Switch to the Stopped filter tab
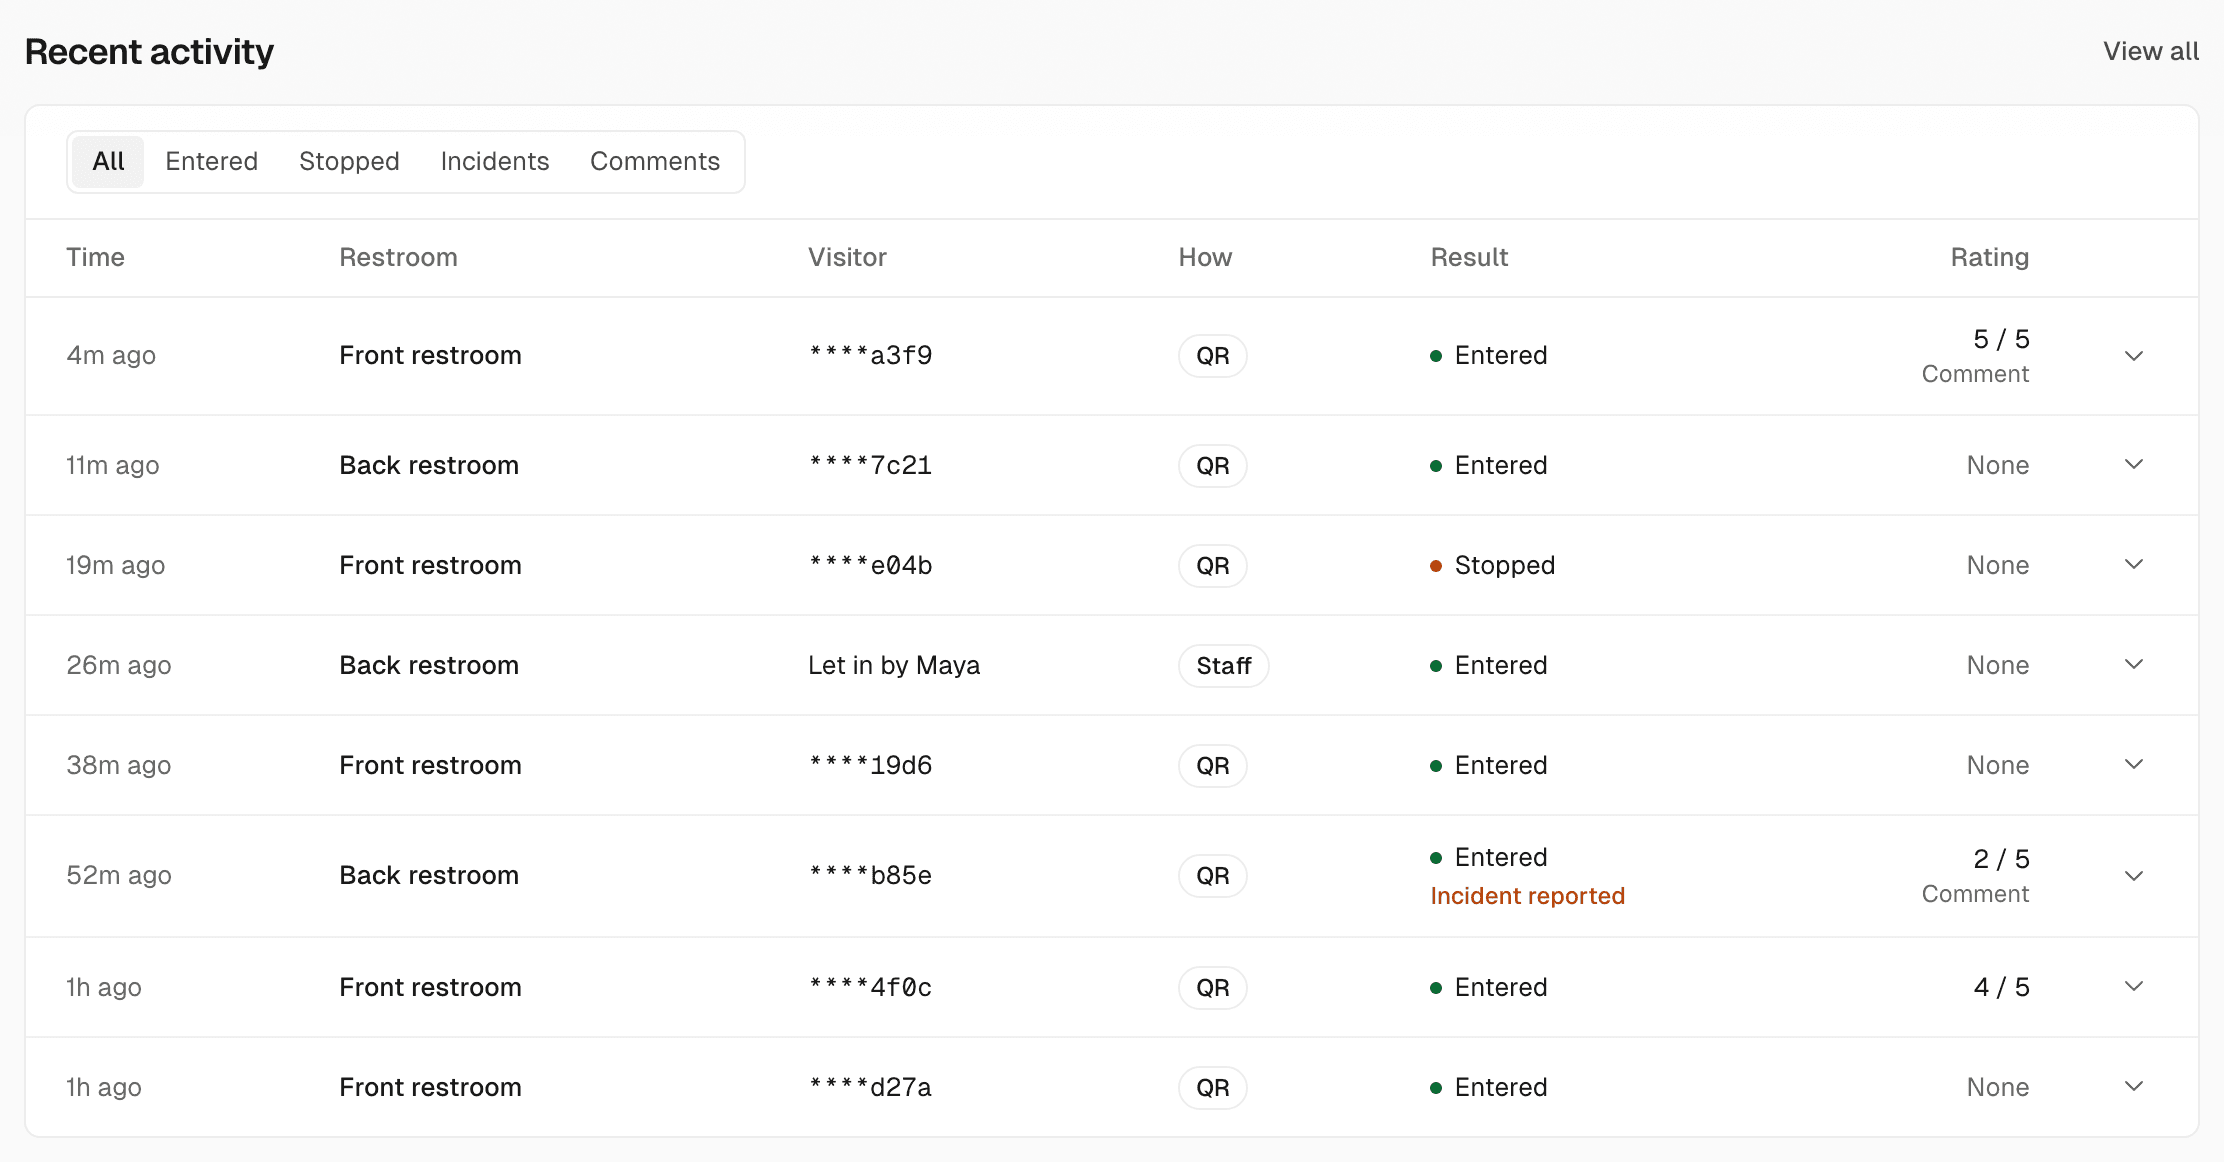2224x1162 pixels. coord(349,161)
